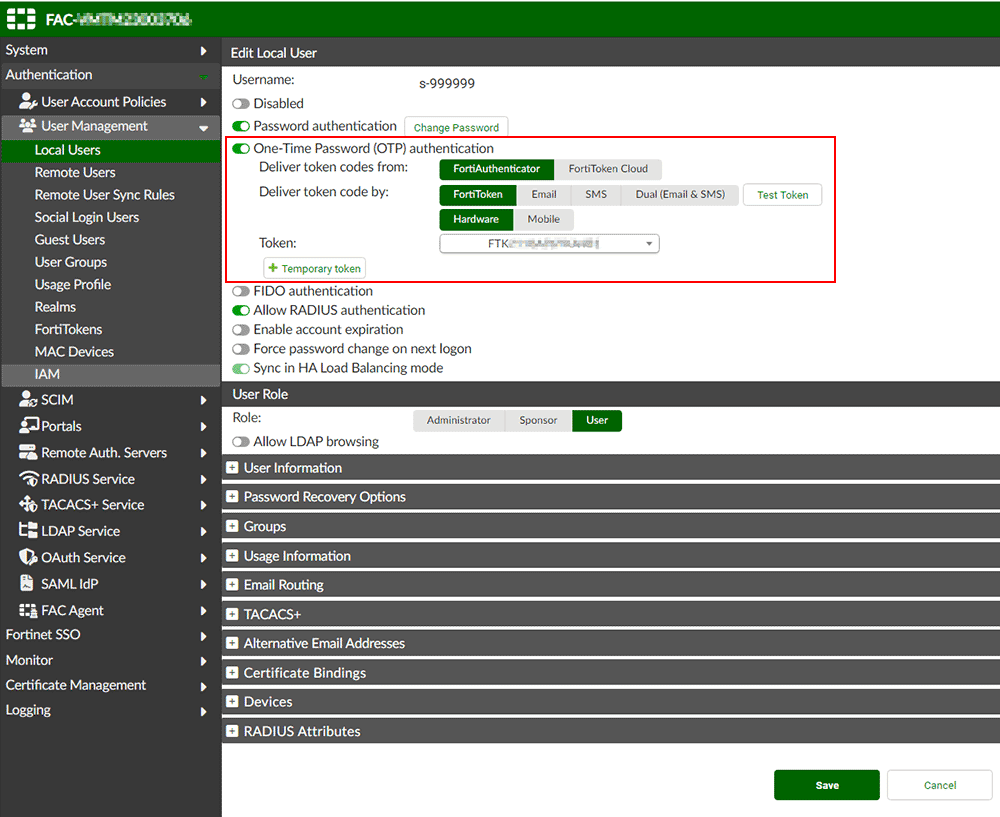The width and height of the screenshot is (1000, 817).
Task: Open Remote Users menu item
Action: [x=111, y=172]
